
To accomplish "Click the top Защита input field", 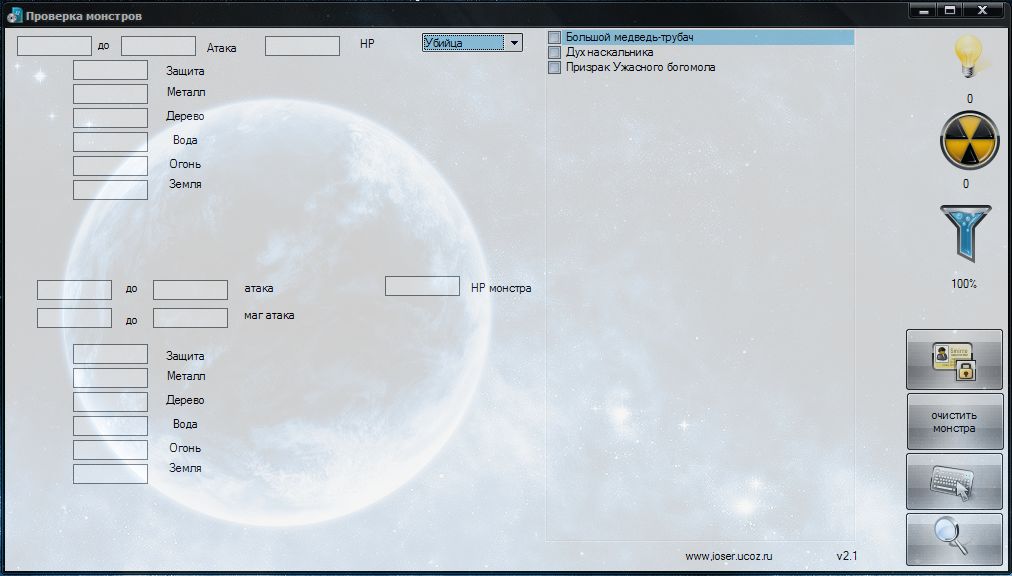I will (110, 70).
